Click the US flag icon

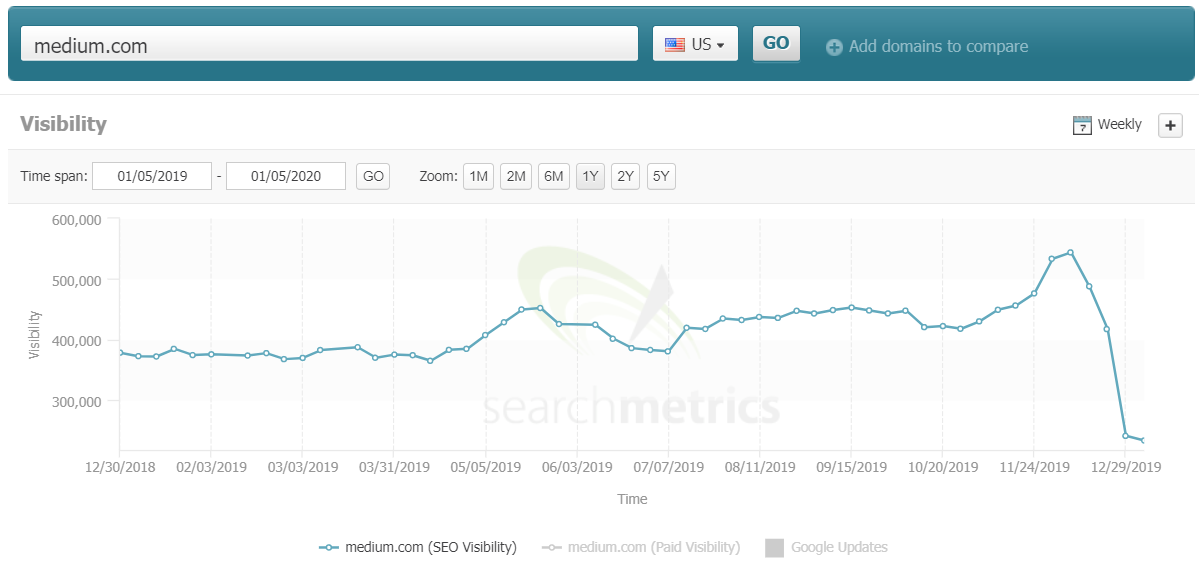point(675,44)
